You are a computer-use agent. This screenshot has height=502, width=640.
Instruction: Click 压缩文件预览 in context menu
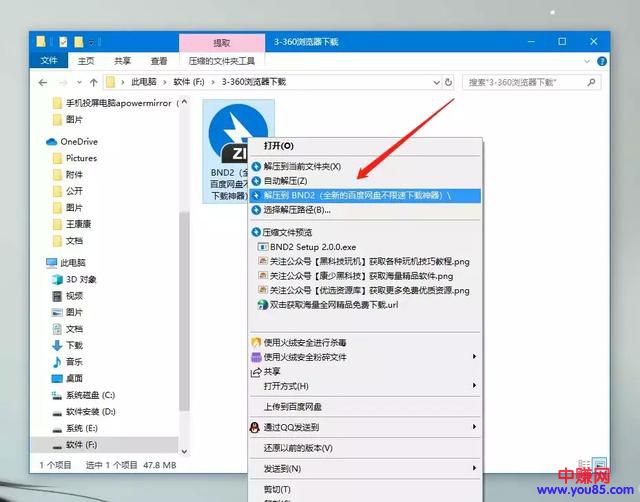click(287, 233)
